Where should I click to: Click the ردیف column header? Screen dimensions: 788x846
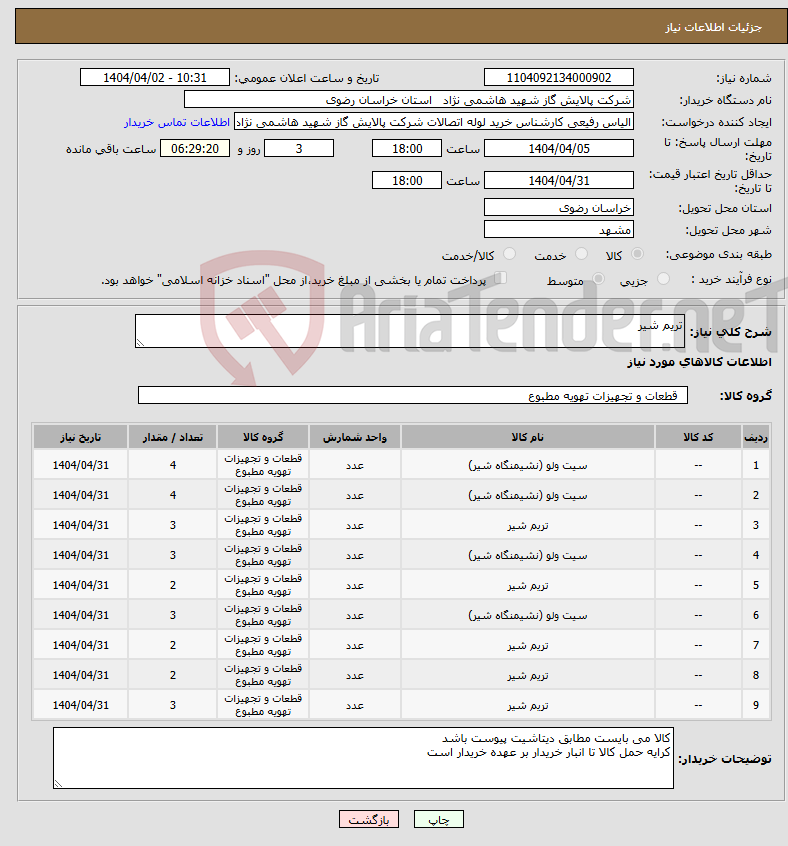(756, 437)
